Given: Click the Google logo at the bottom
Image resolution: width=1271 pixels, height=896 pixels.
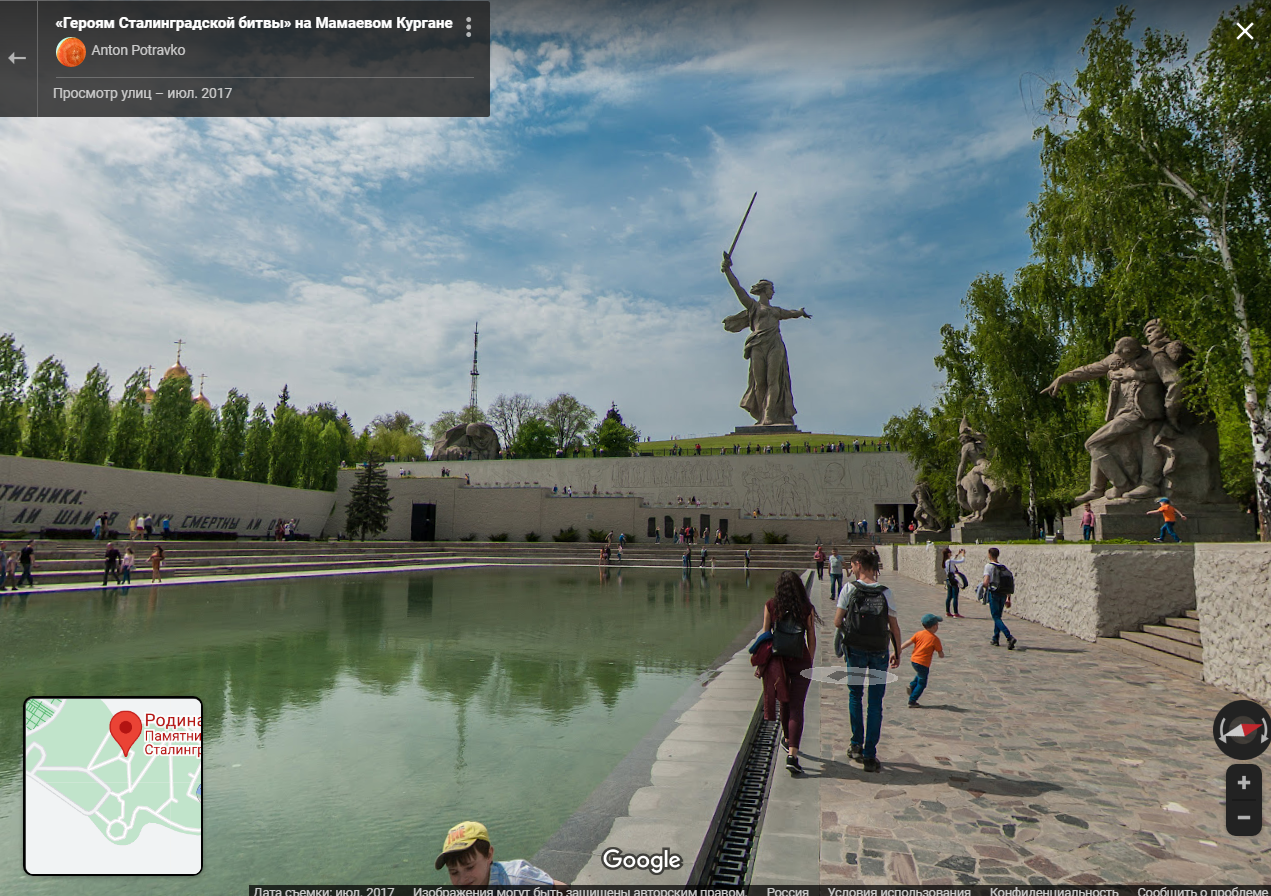Looking at the screenshot, I should pos(641,860).
